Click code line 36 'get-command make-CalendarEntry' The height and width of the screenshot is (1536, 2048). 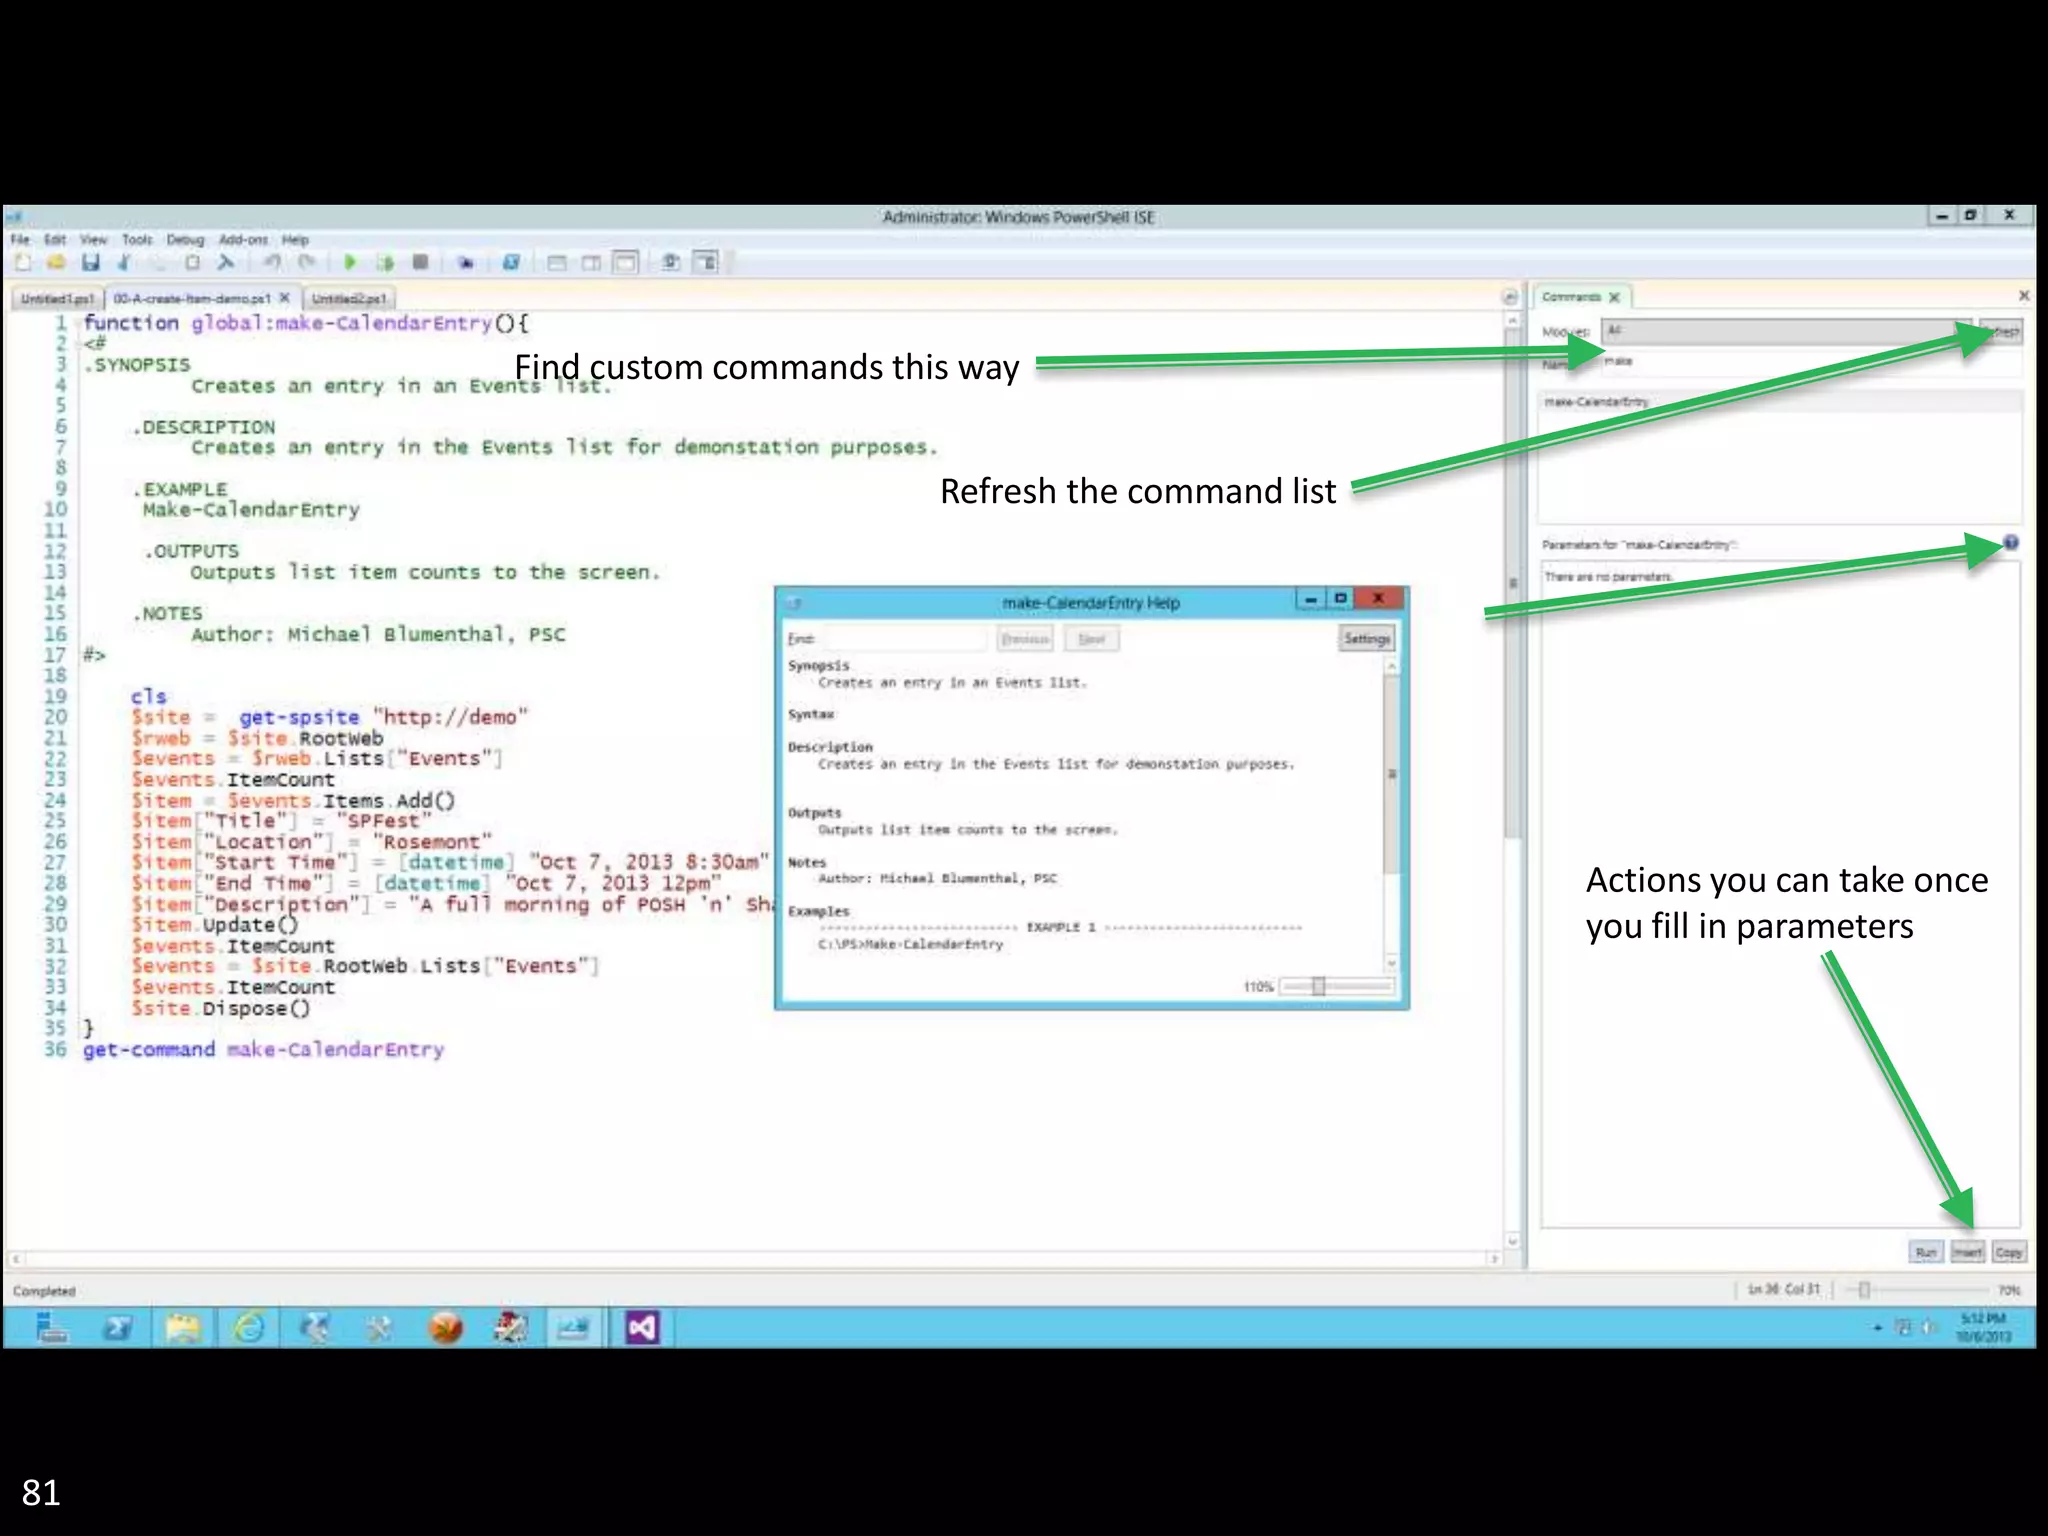[263, 1050]
